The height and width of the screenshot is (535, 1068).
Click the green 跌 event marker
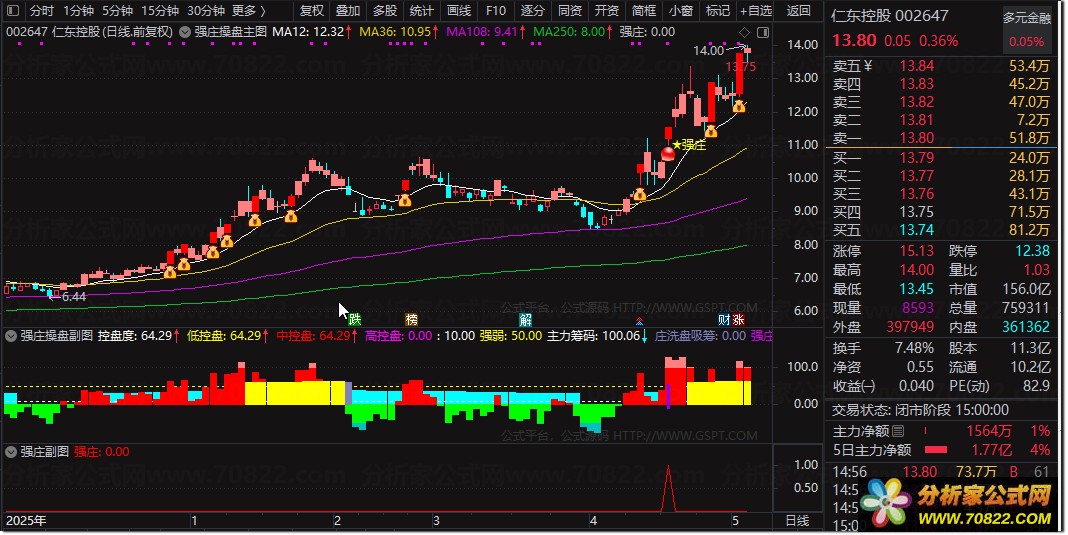click(x=354, y=320)
